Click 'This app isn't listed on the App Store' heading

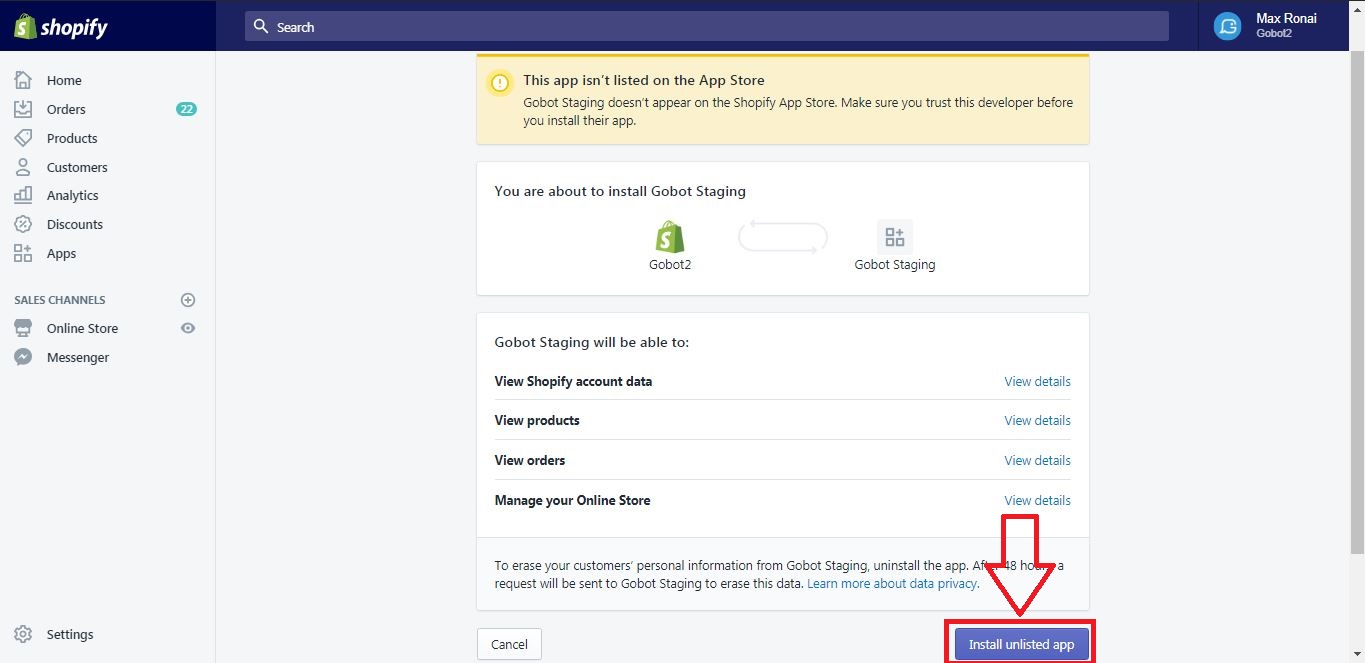(644, 80)
